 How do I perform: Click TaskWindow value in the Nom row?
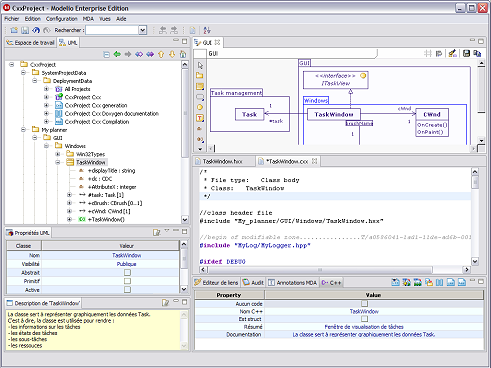point(126,255)
